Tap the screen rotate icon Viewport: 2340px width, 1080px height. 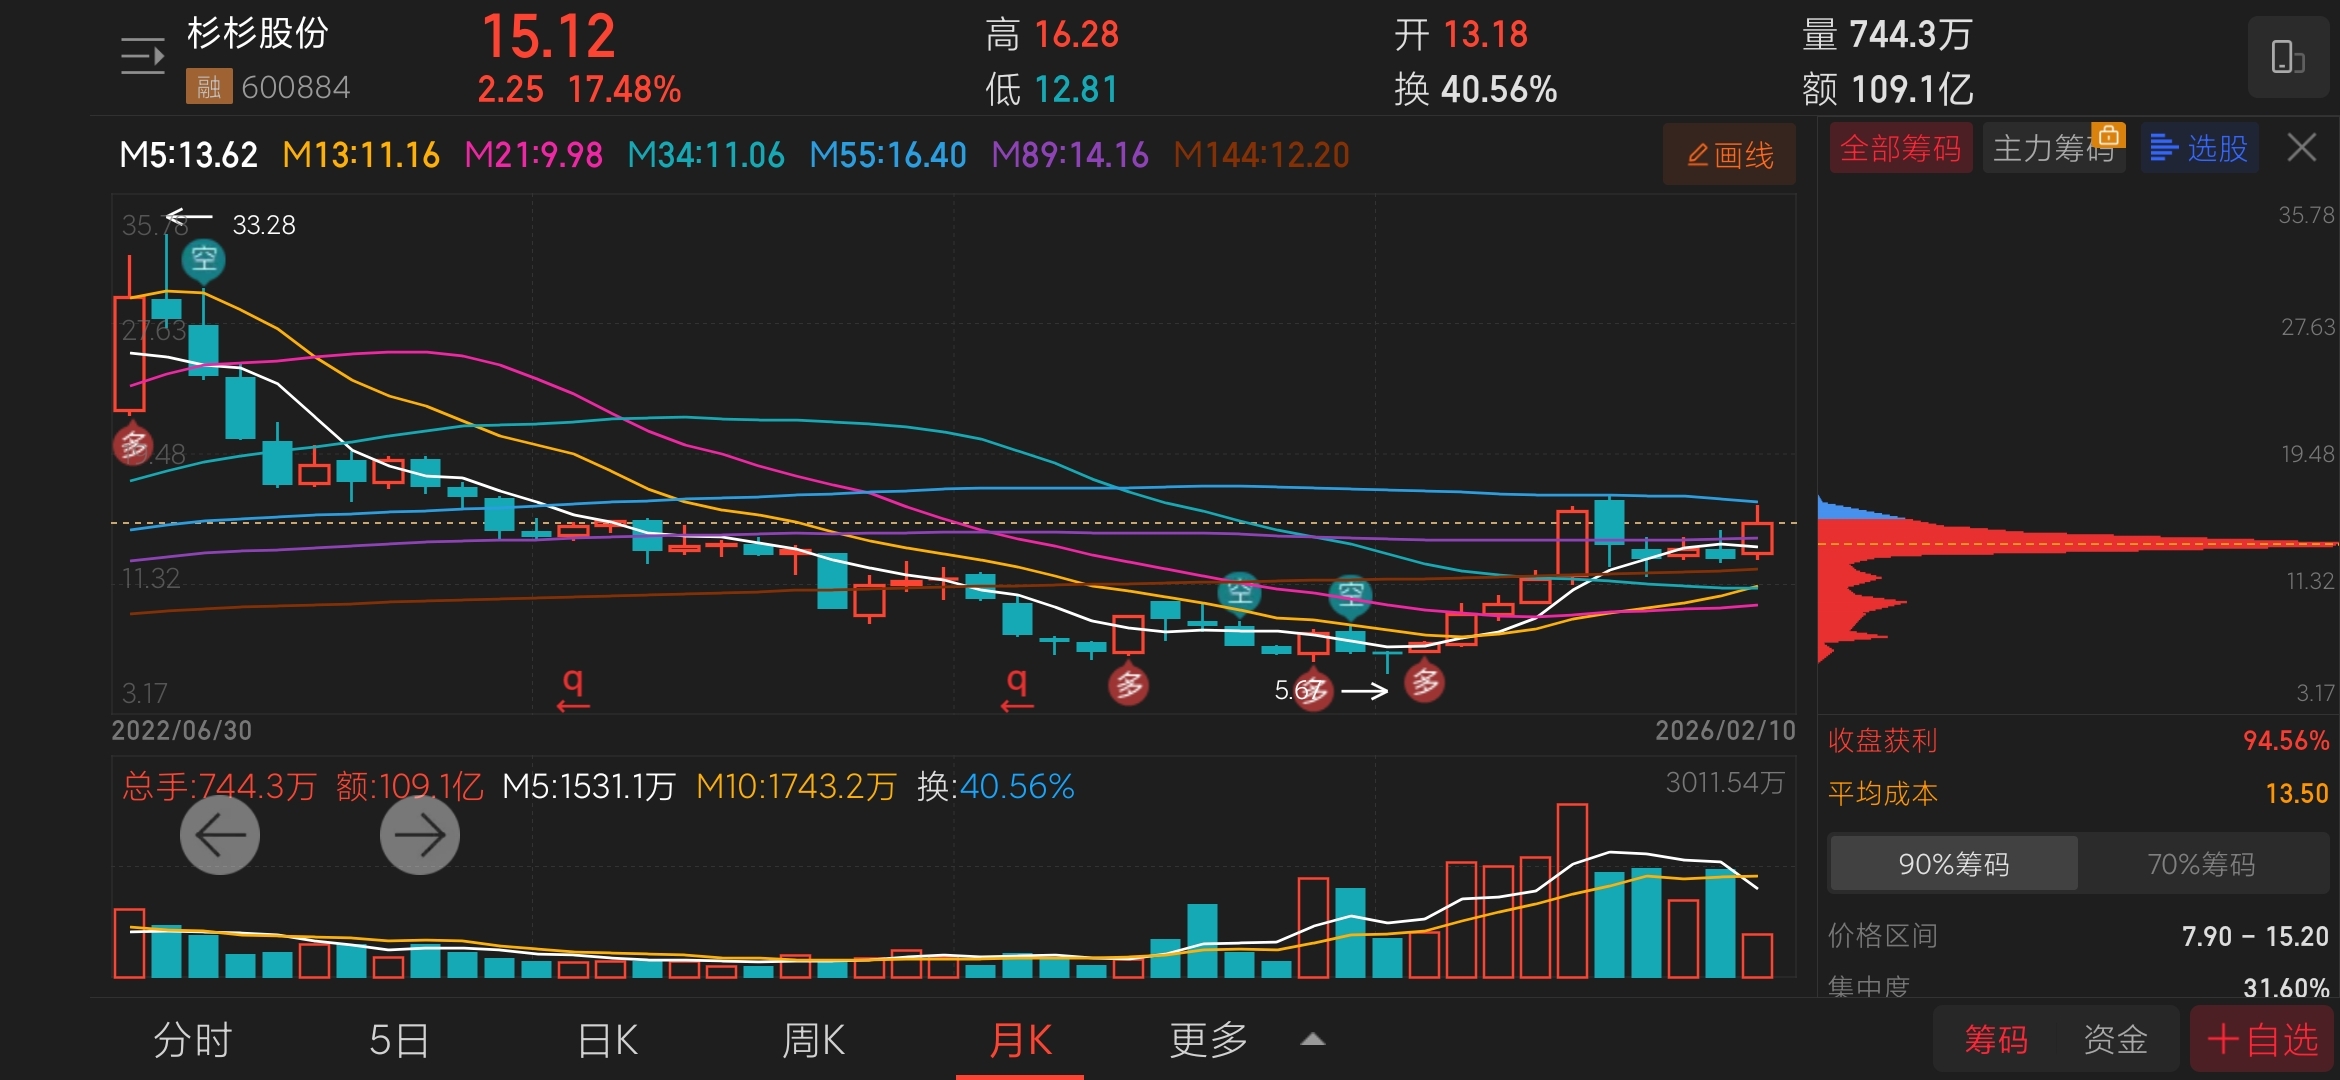tap(2287, 57)
